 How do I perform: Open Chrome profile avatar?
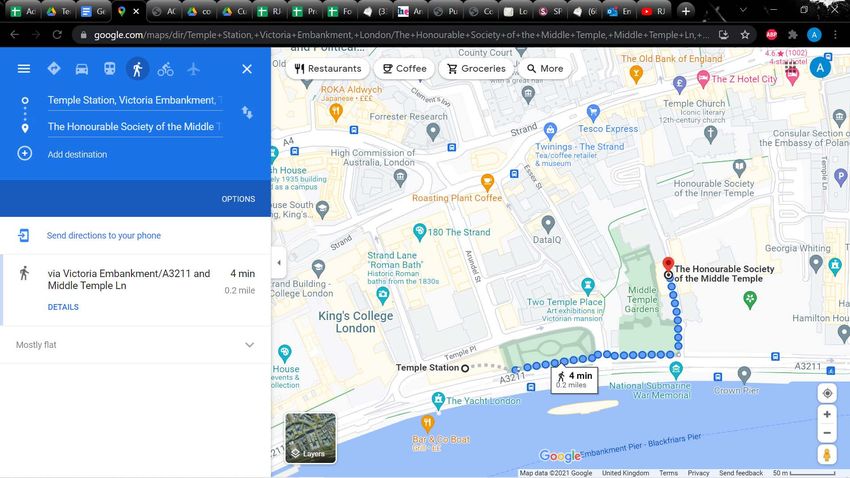(x=814, y=35)
